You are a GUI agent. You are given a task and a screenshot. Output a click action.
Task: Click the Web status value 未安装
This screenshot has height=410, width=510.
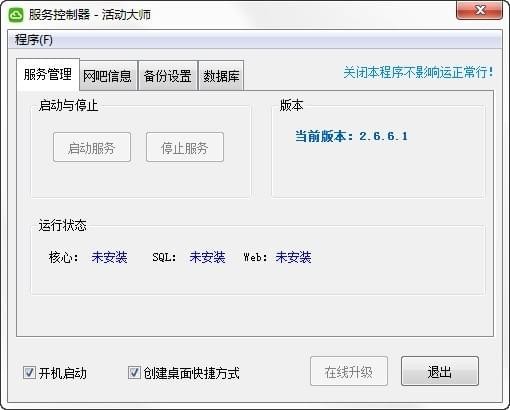point(293,257)
